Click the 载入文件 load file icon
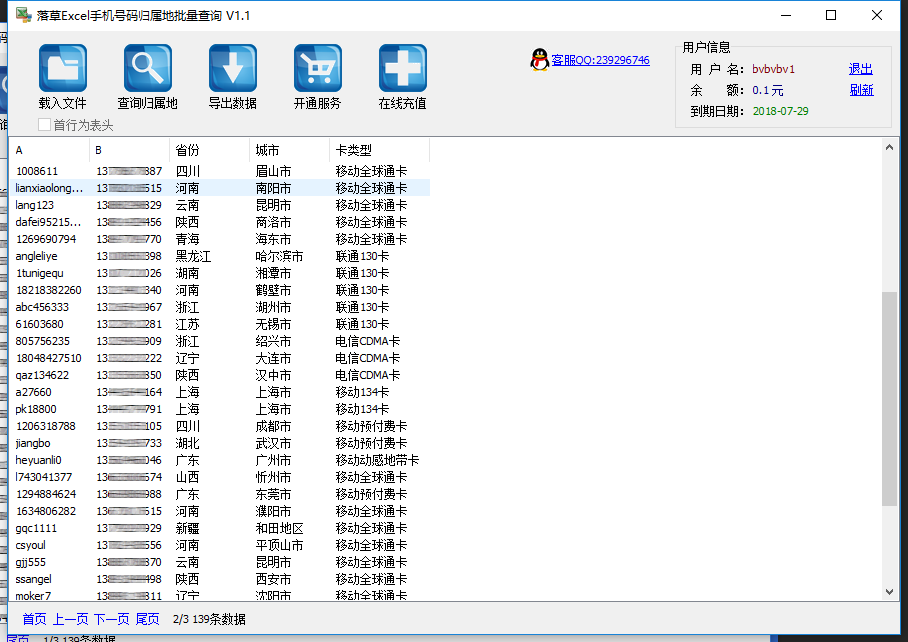 click(62, 69)
